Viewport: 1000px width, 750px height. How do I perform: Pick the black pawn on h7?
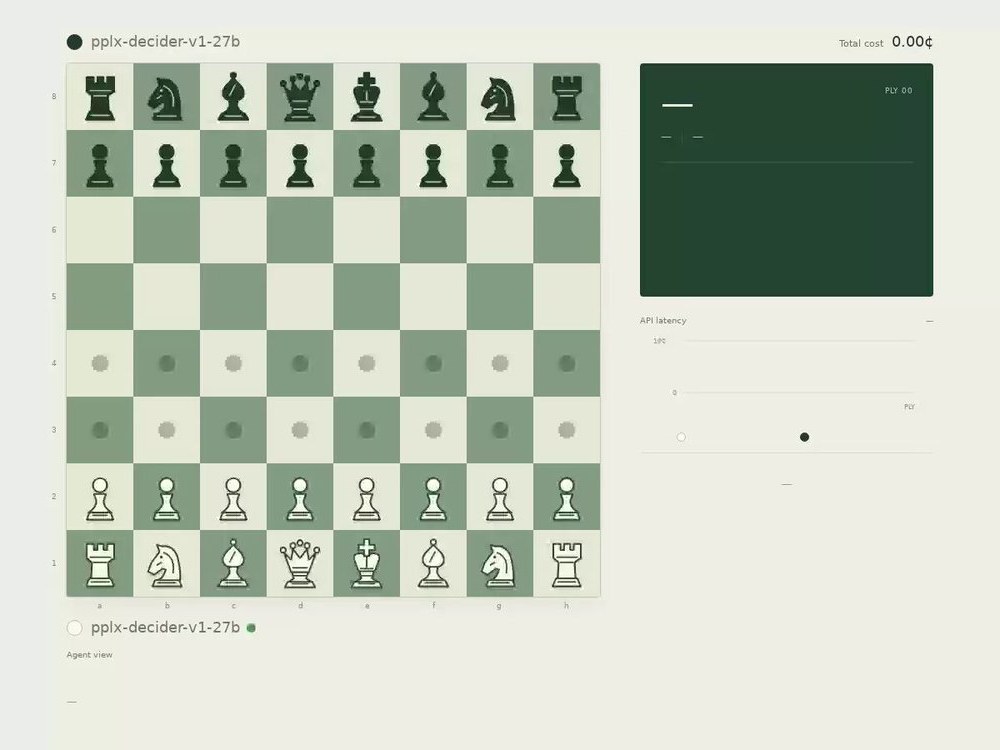pyautogui.click(x=566, y=166)
